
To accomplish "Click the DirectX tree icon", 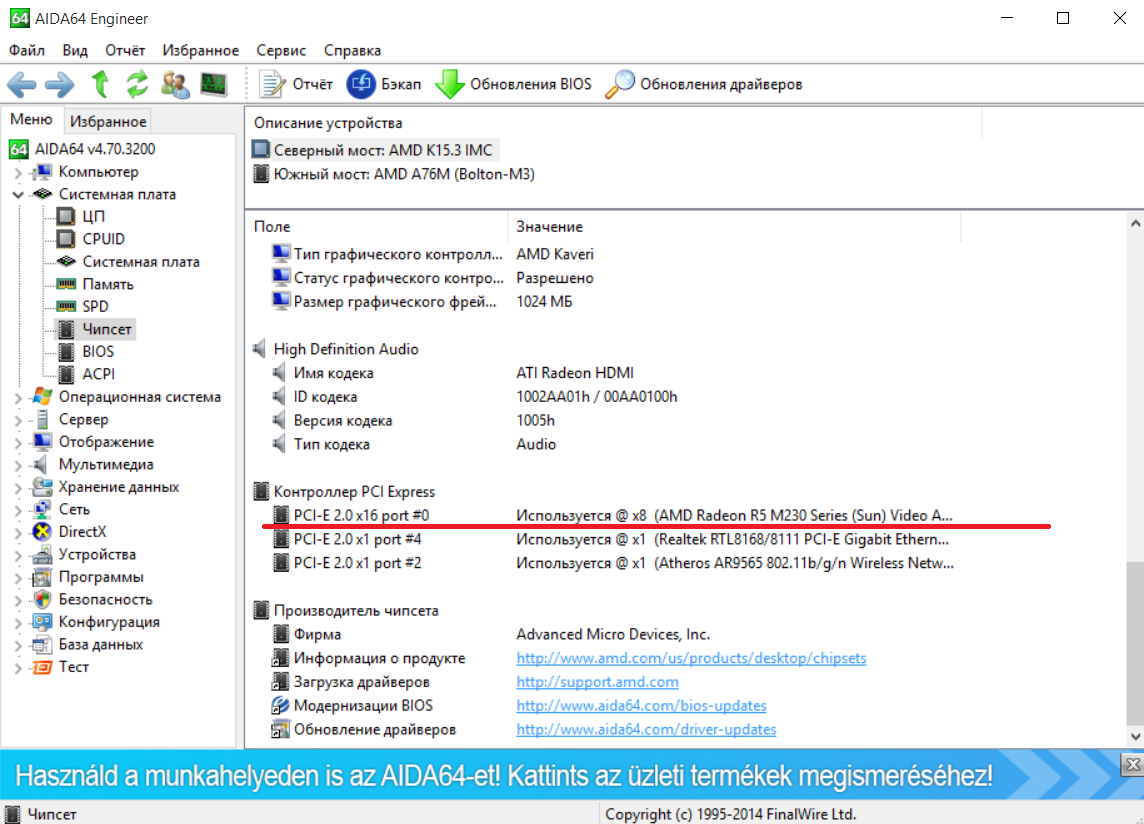I will pos(42,531).
